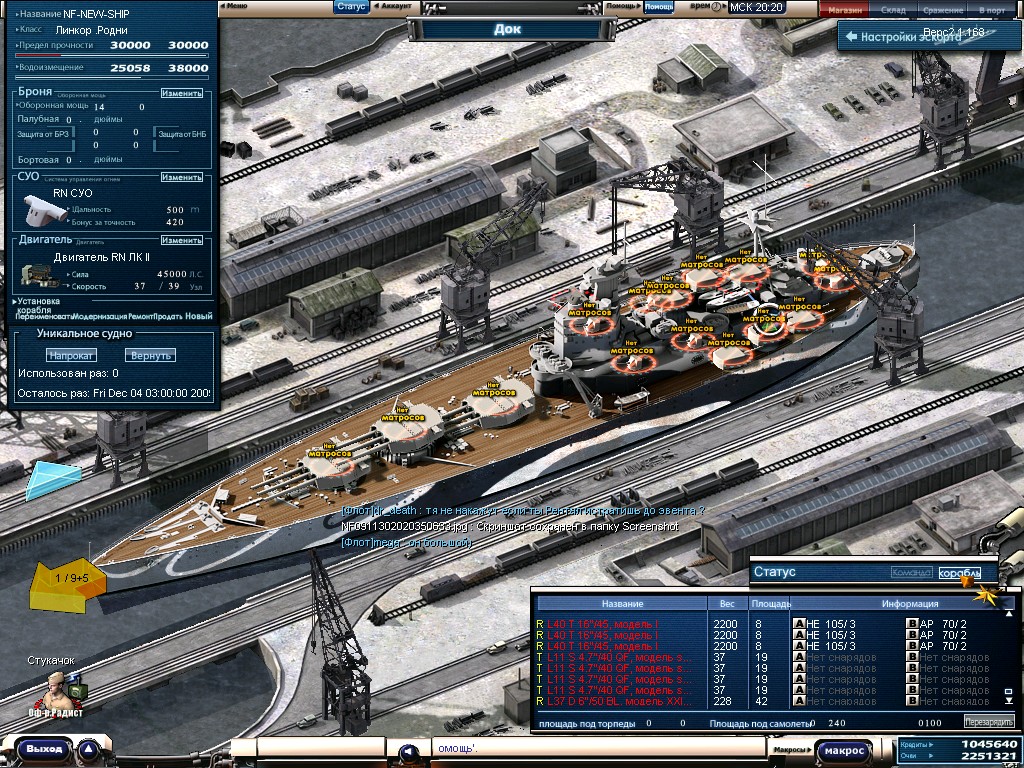The height and width of the screenshot is (768, 1024).
Task: Click the light-blue diamond arrow icon
Action: tap(54, 479)
